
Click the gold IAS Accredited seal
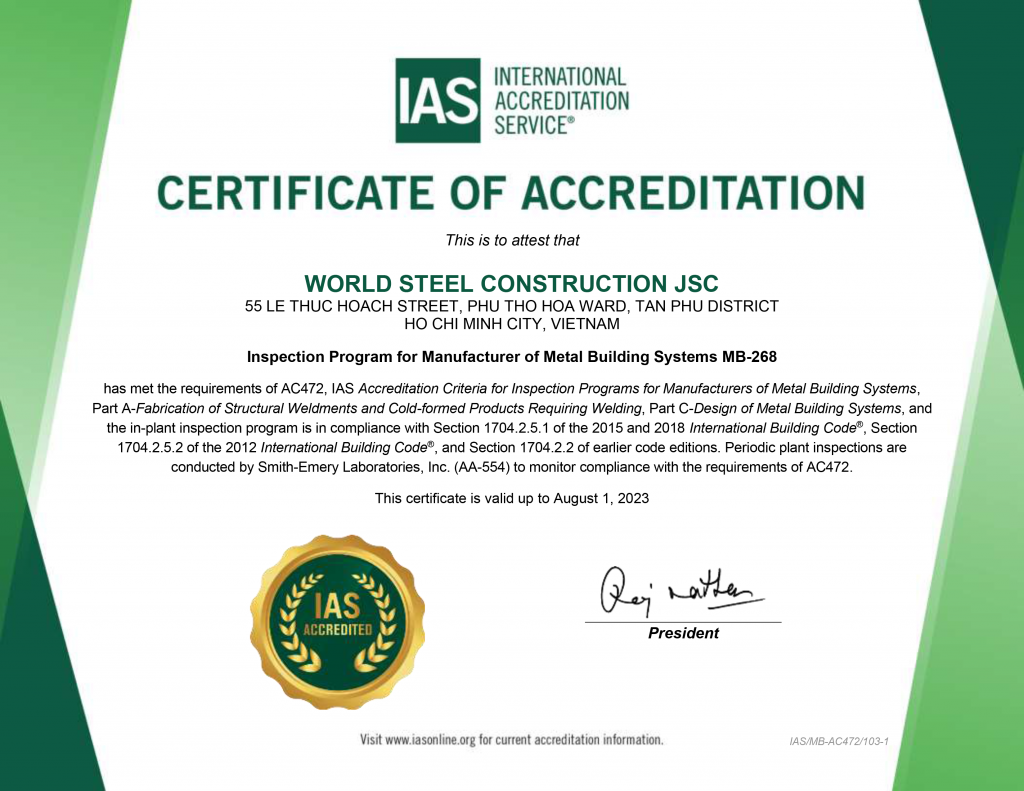[337, 621]
